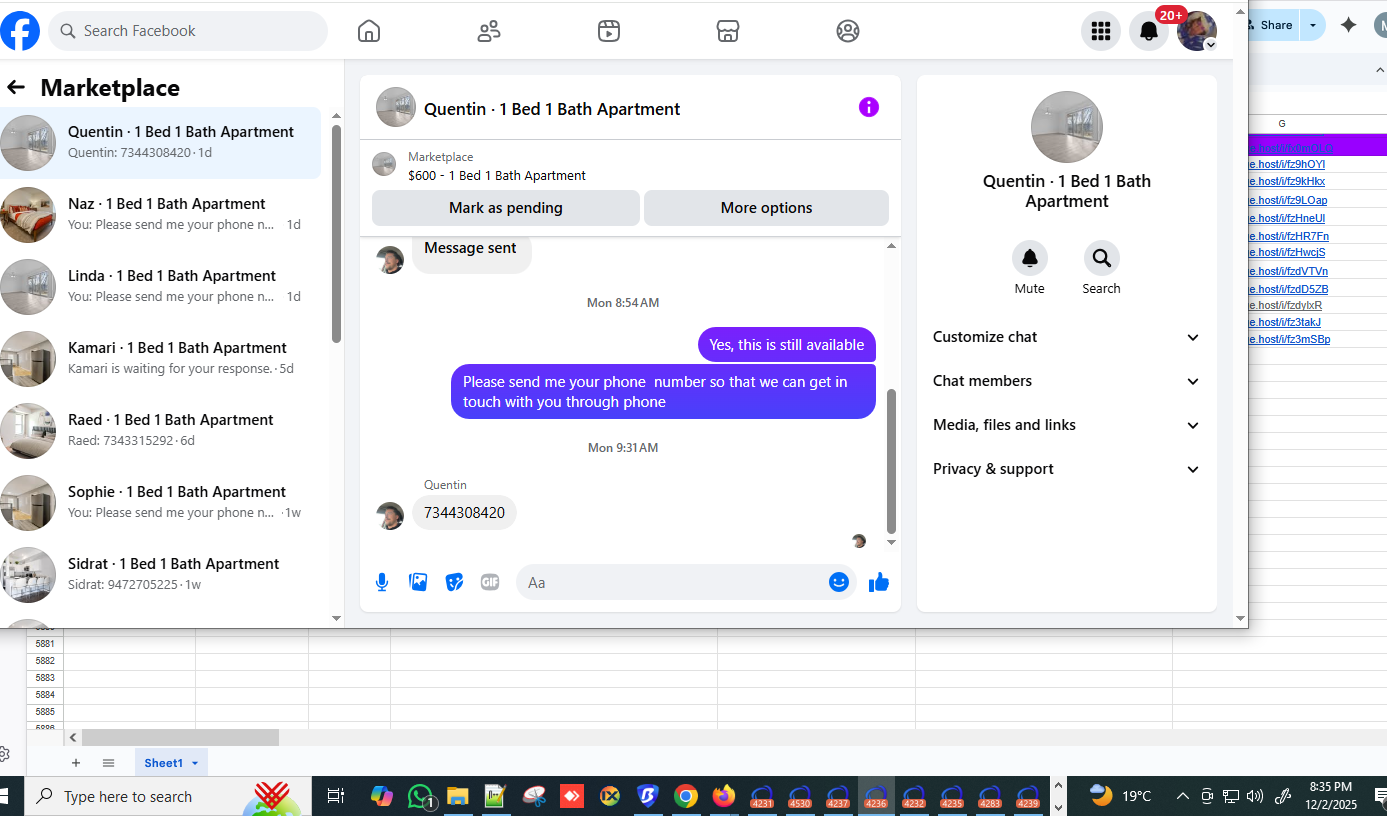Click the chat message scrollbar thumb

892,461
